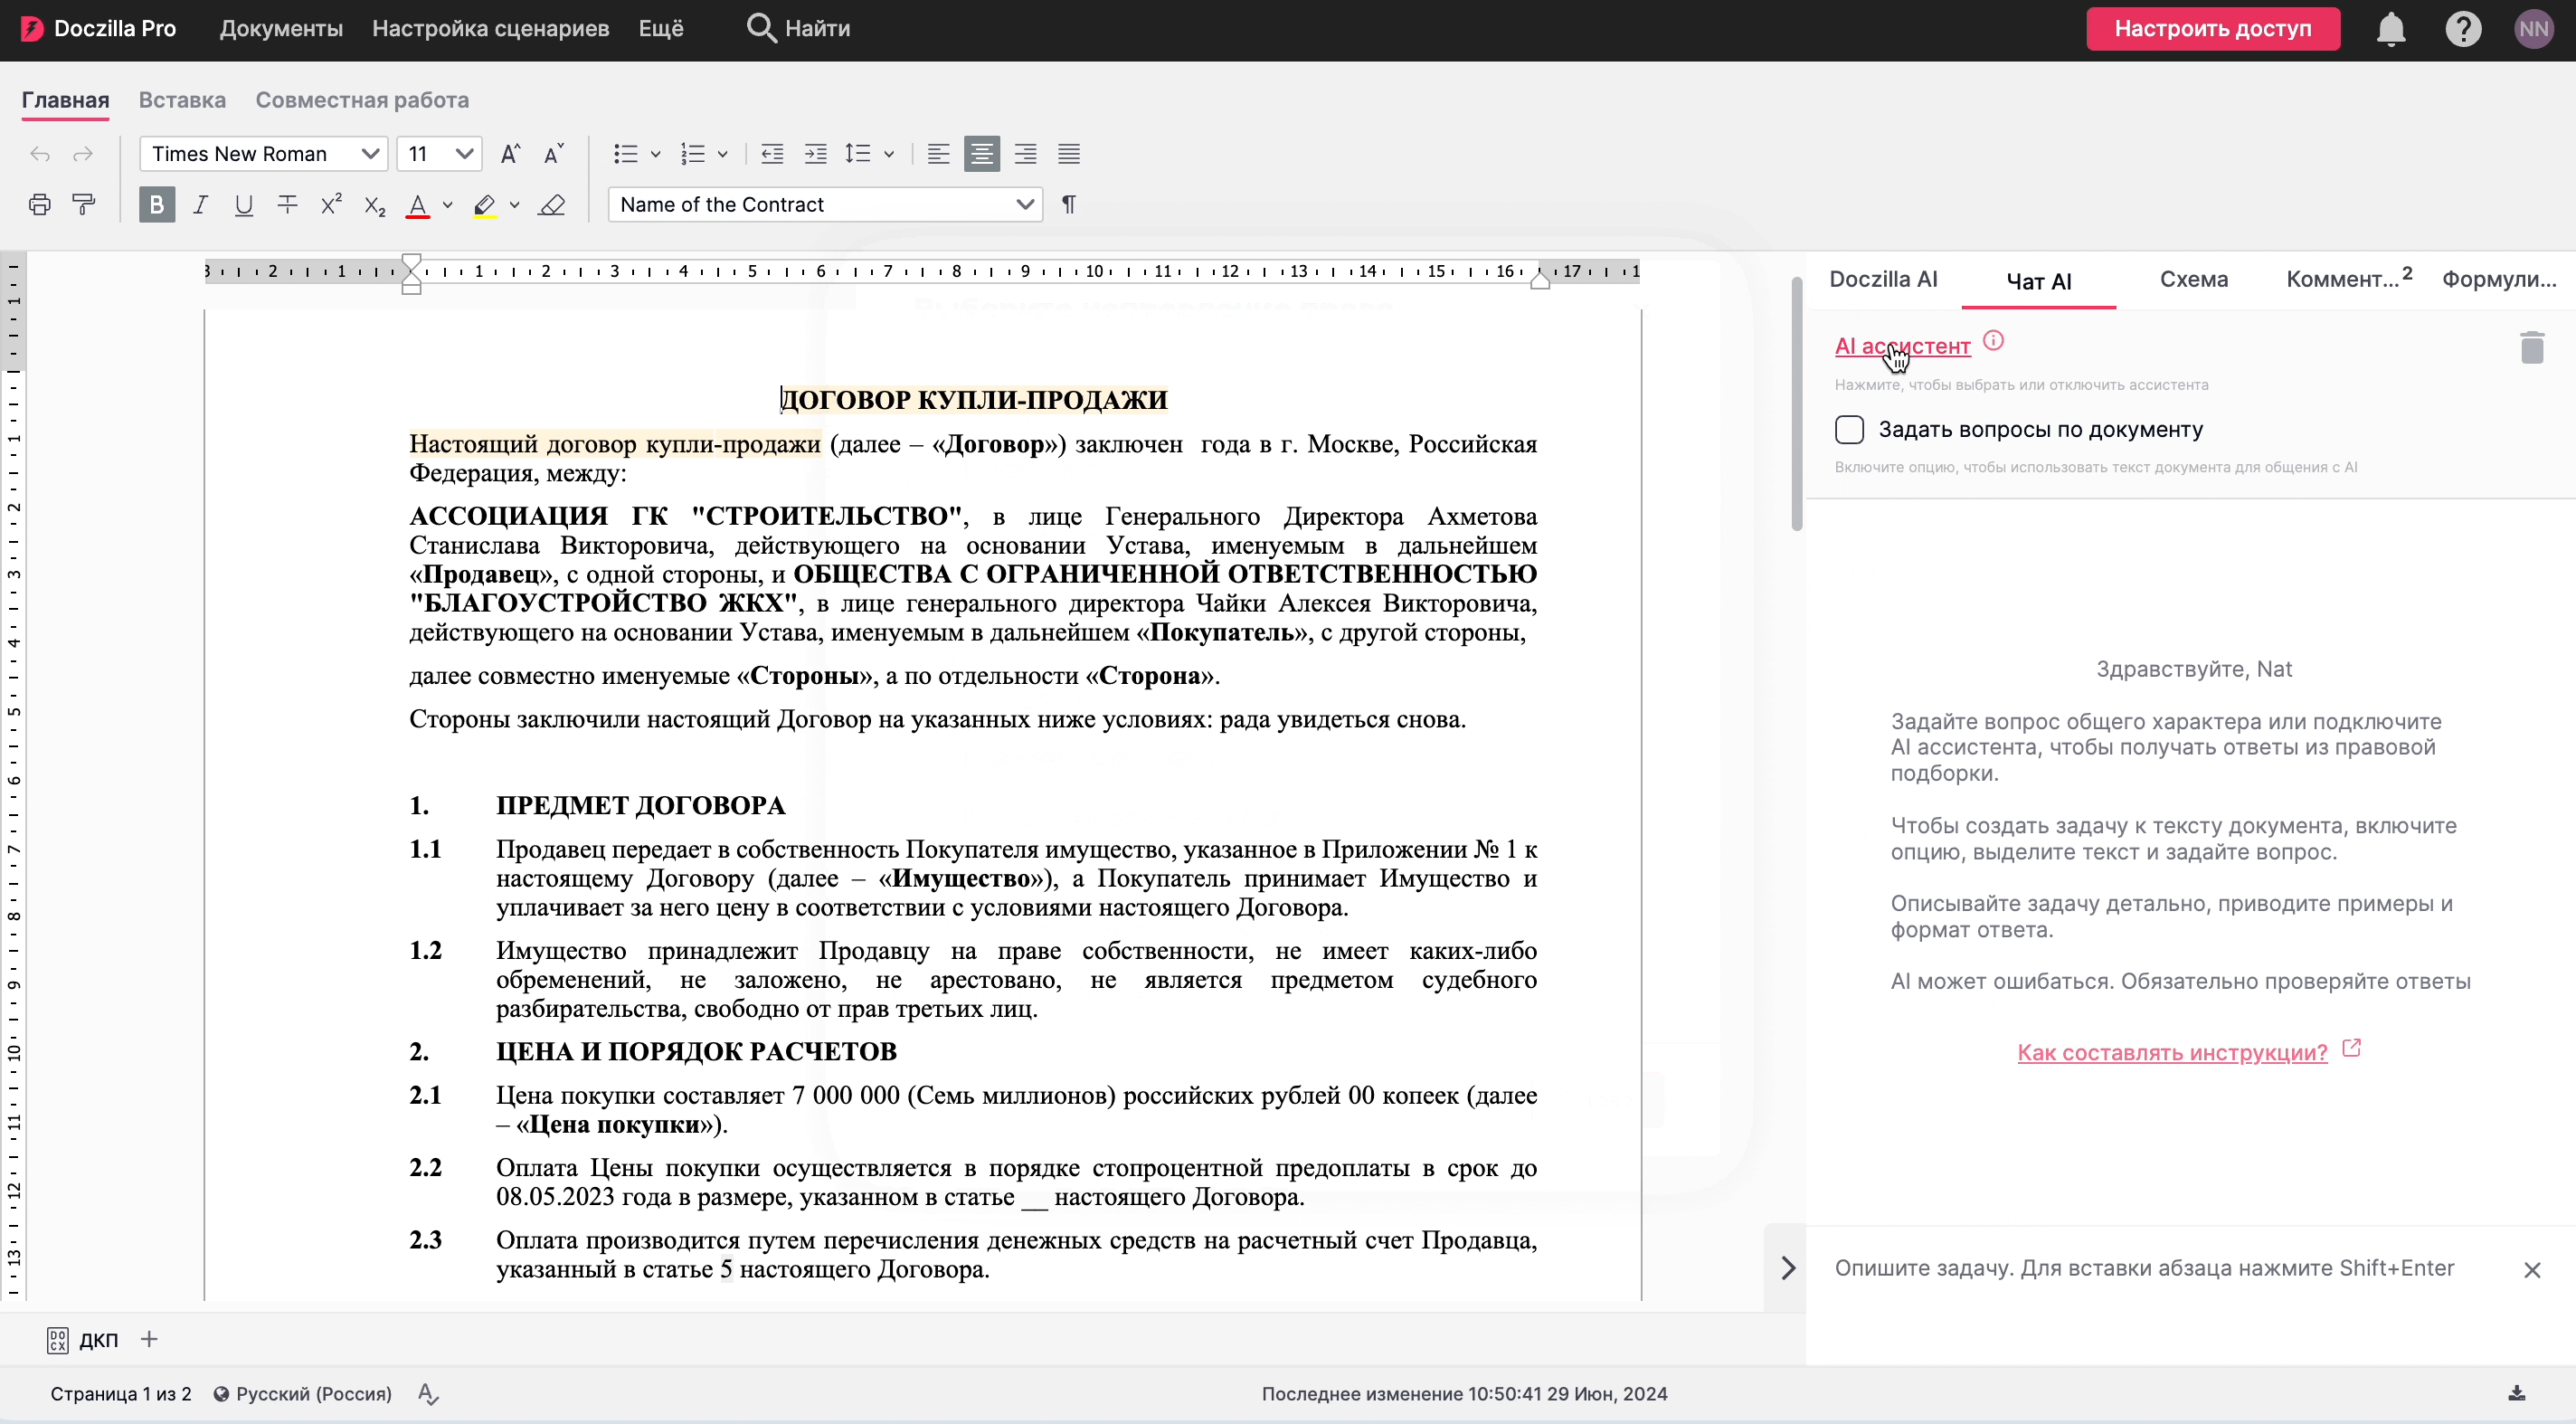Select the format painter icon

click(84, 205)
